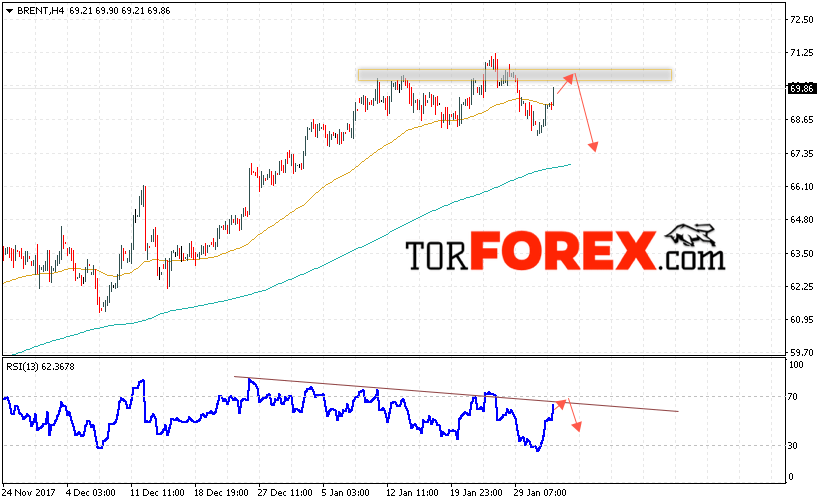
Task: Click the red downward arrow head on price chart
Action: [593, 146]
